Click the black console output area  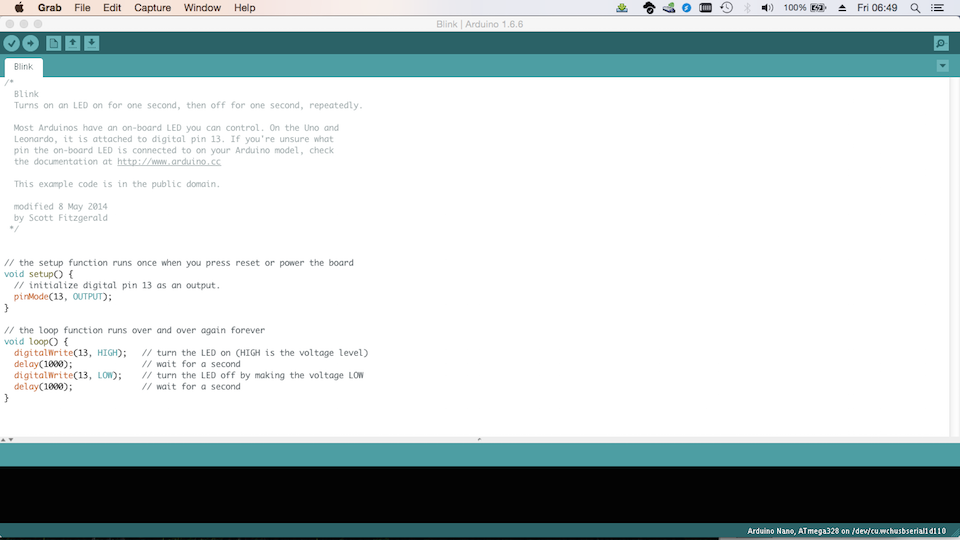pos(480,494)
